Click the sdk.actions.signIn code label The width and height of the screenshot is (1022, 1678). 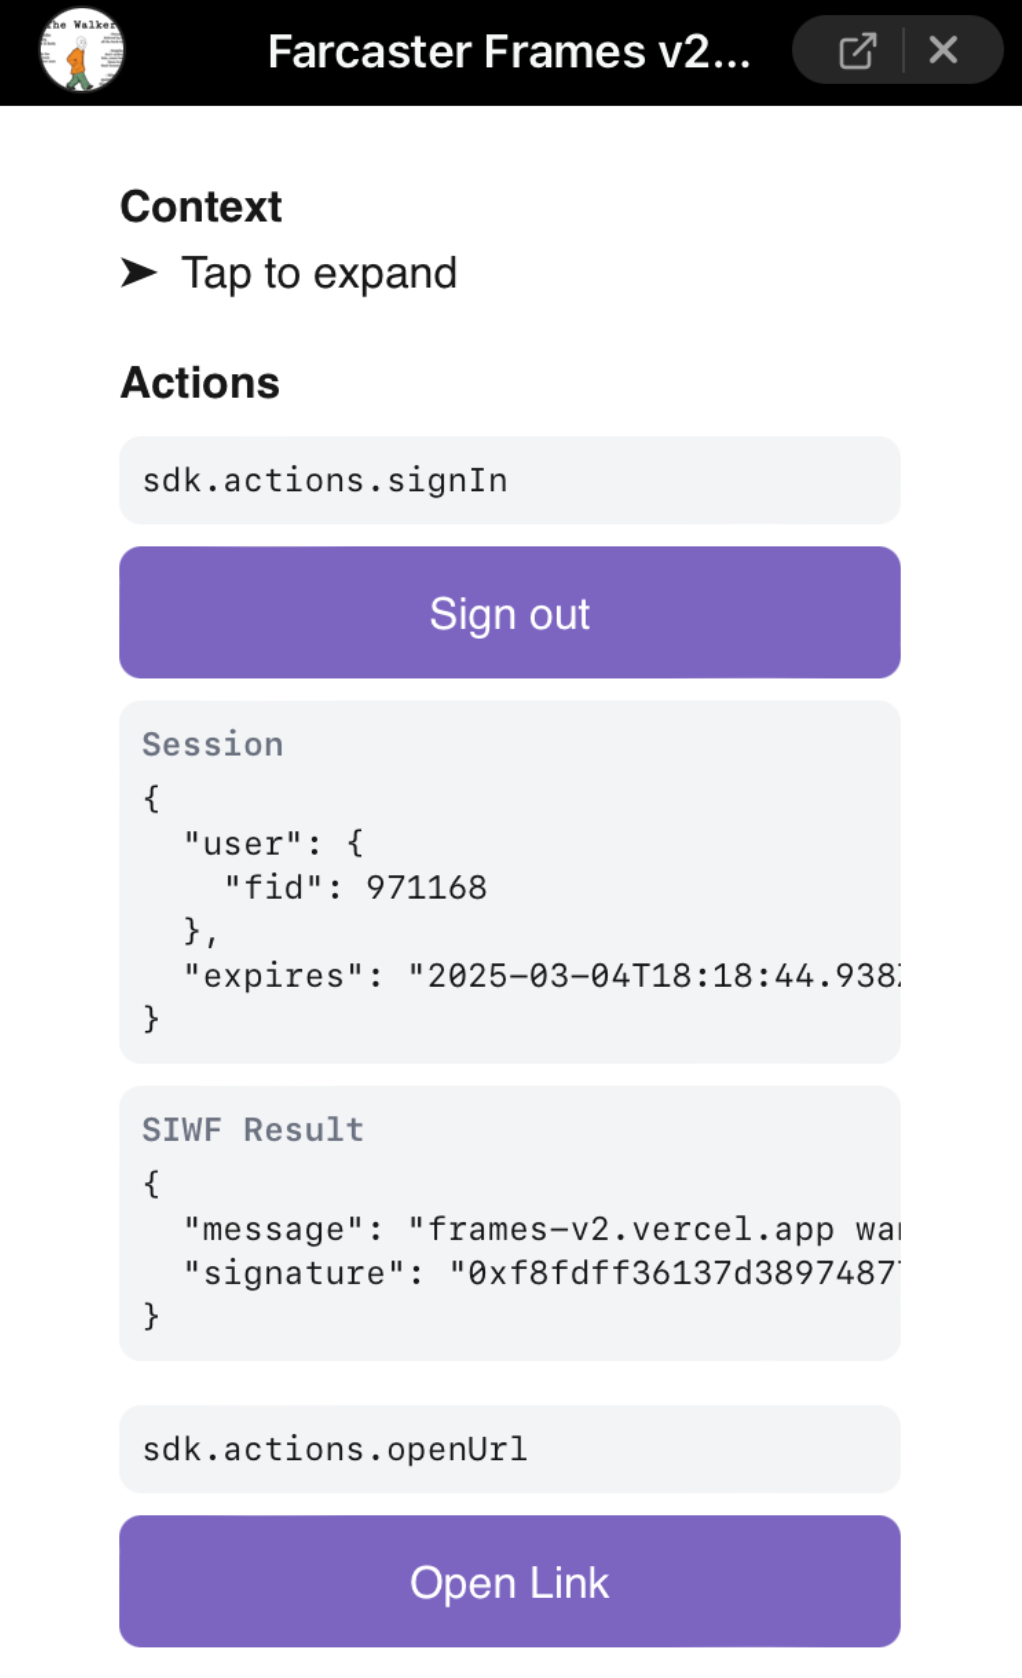(325, 481)
